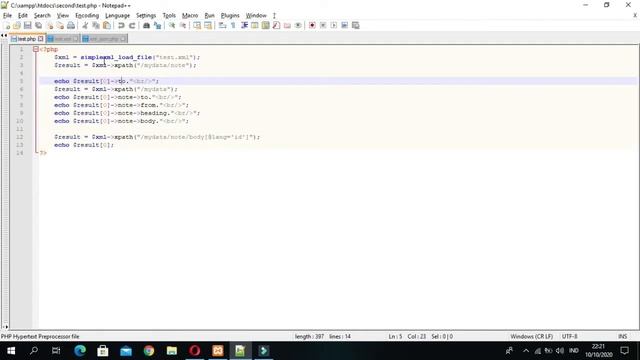Open the Window menu
Screen dimensions: 640x360
[256, 16]
